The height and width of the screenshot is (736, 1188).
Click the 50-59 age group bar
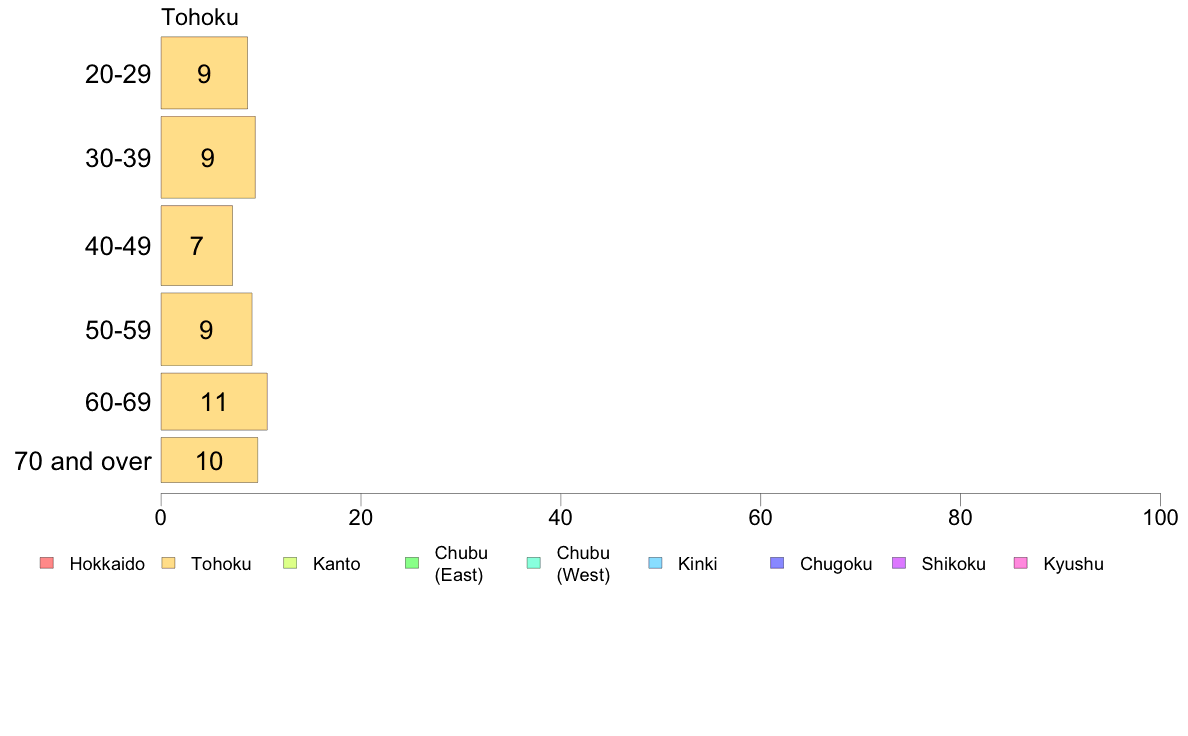(x=206, y=329)
